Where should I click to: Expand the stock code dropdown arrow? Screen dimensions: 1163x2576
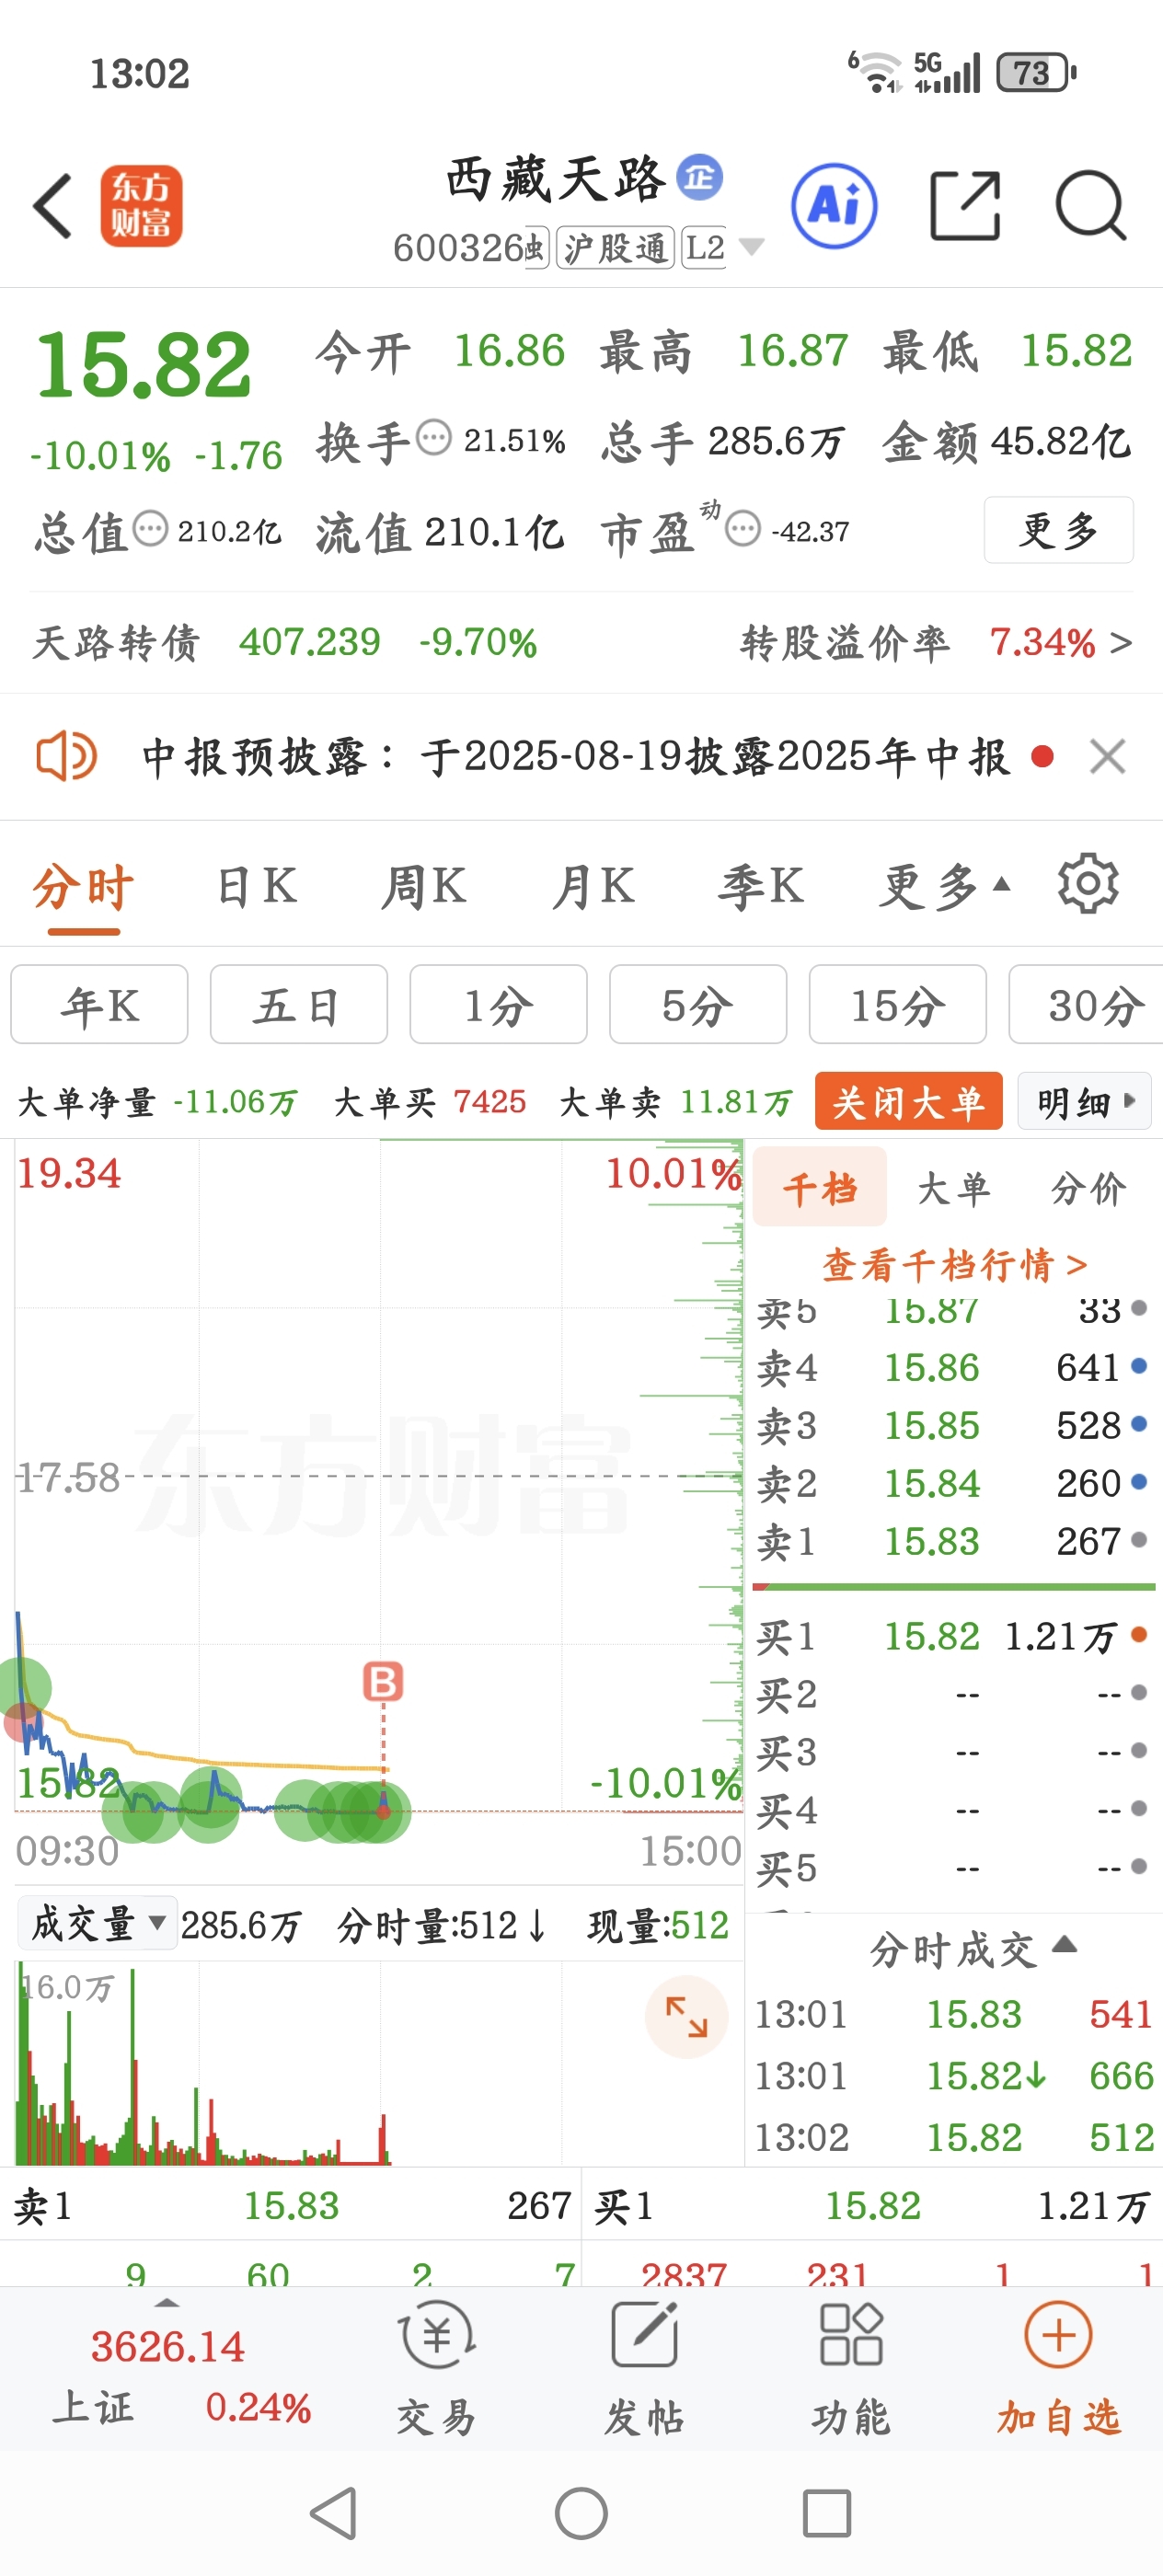pyautogui.click(x=751, y=246)
